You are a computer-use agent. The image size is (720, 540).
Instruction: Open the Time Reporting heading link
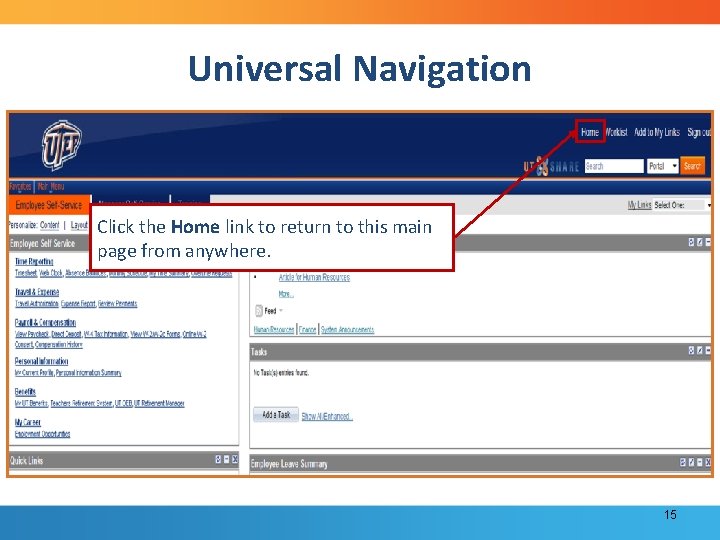click(x=34, y=261)
